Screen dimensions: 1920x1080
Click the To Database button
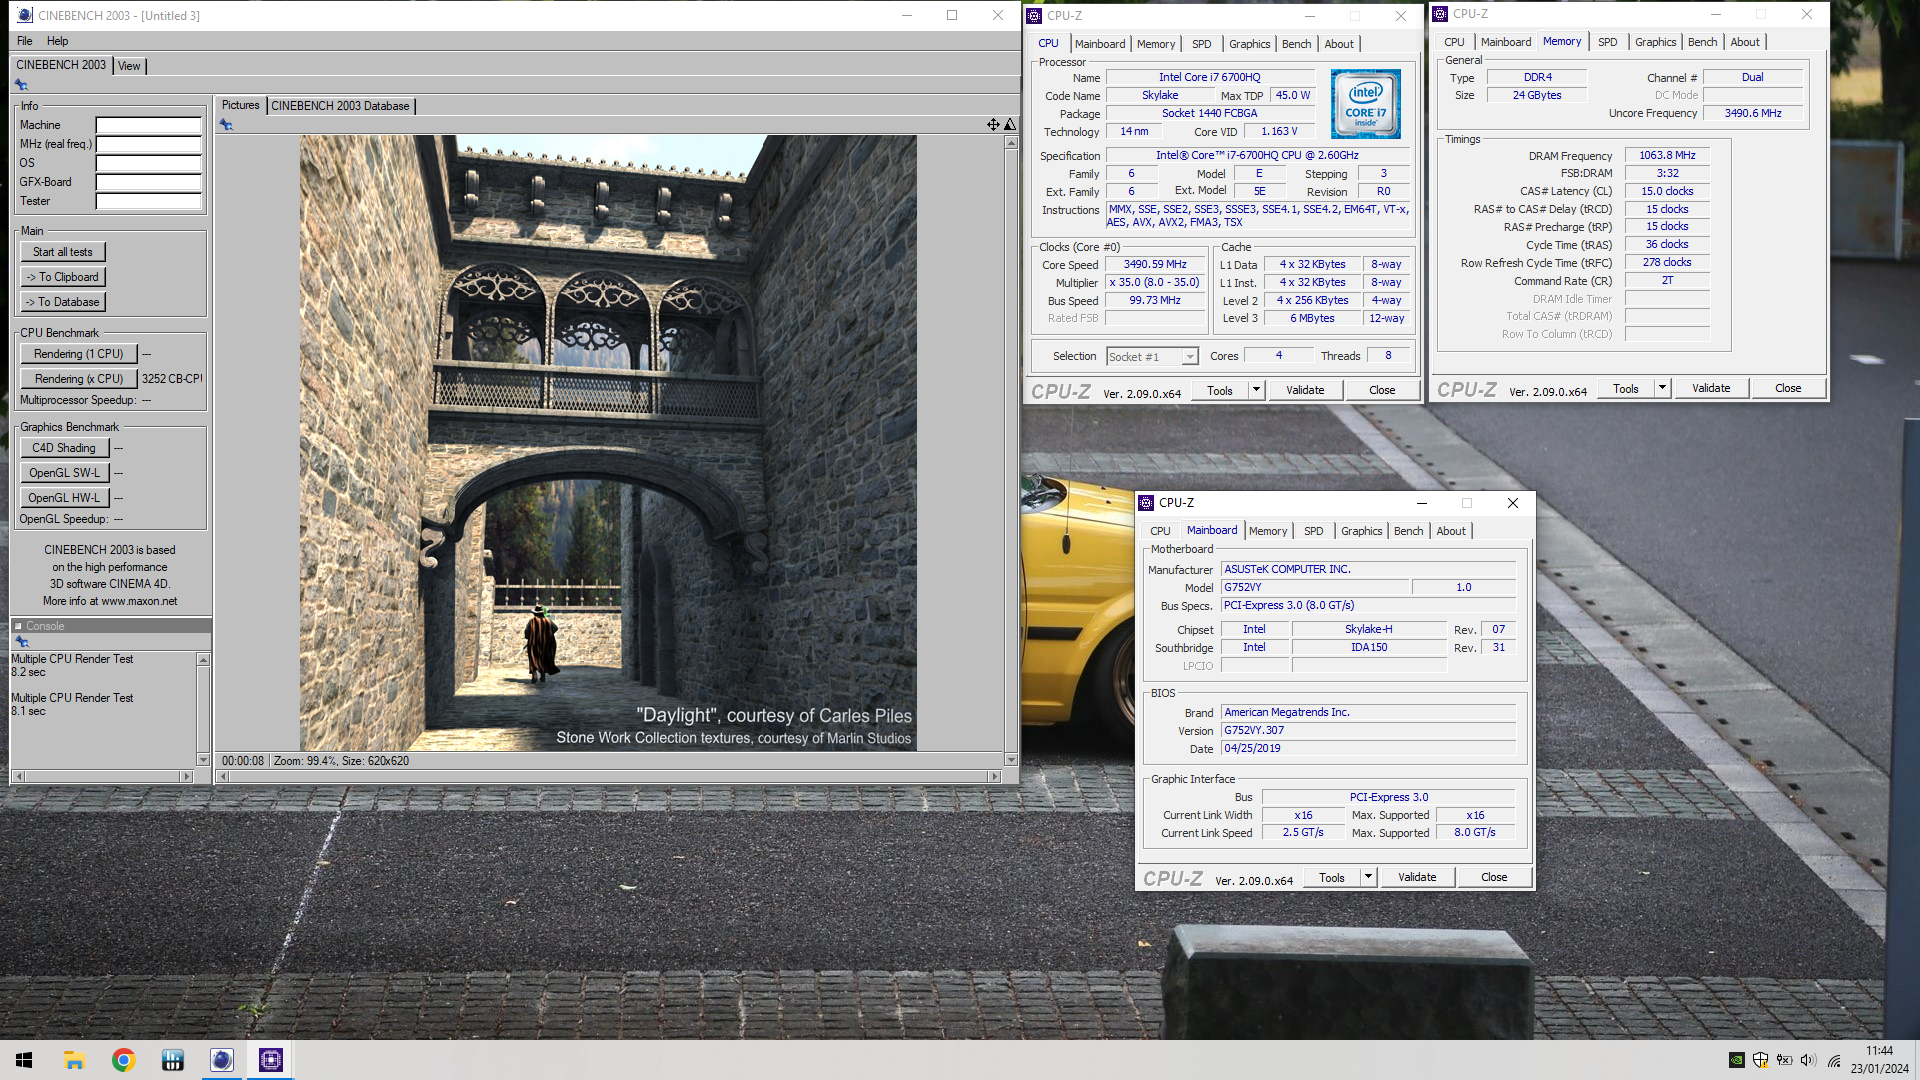click(63, 302)
